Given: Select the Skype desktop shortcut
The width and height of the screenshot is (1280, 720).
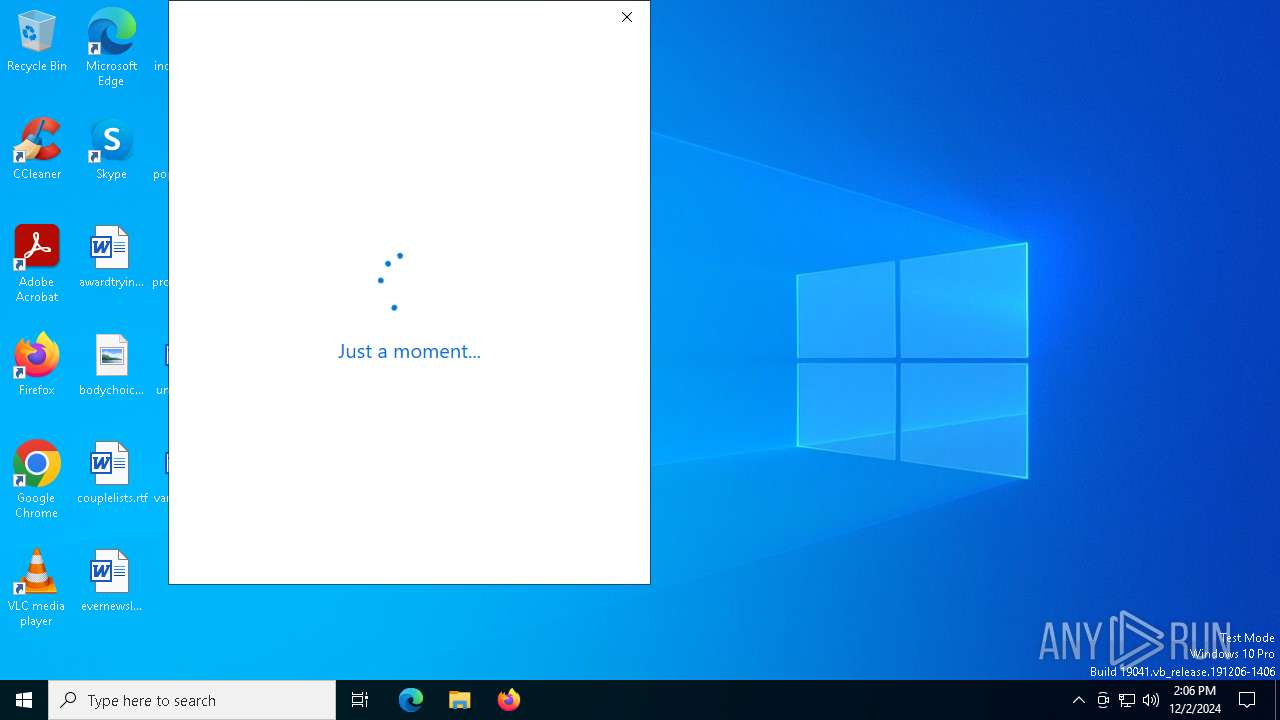Looking at the screenshot, I should click(x=111, y=149).
